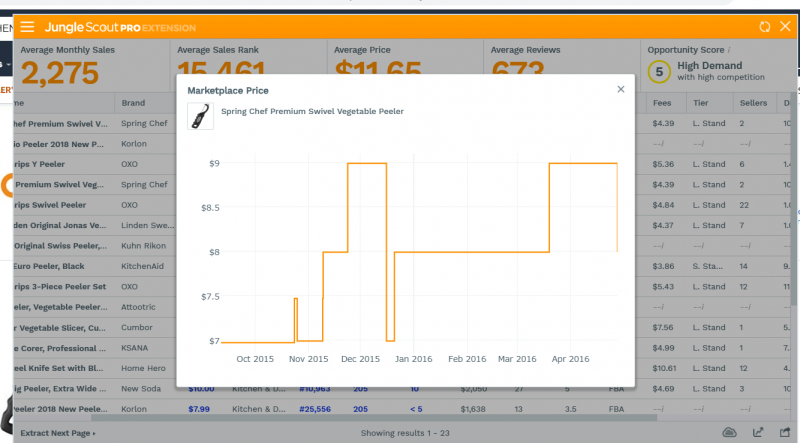This screenshot has height=443, width=800.
Task: Click the Opportunity Score info icon
Action: pyautogui.click(x=729, y=50)
